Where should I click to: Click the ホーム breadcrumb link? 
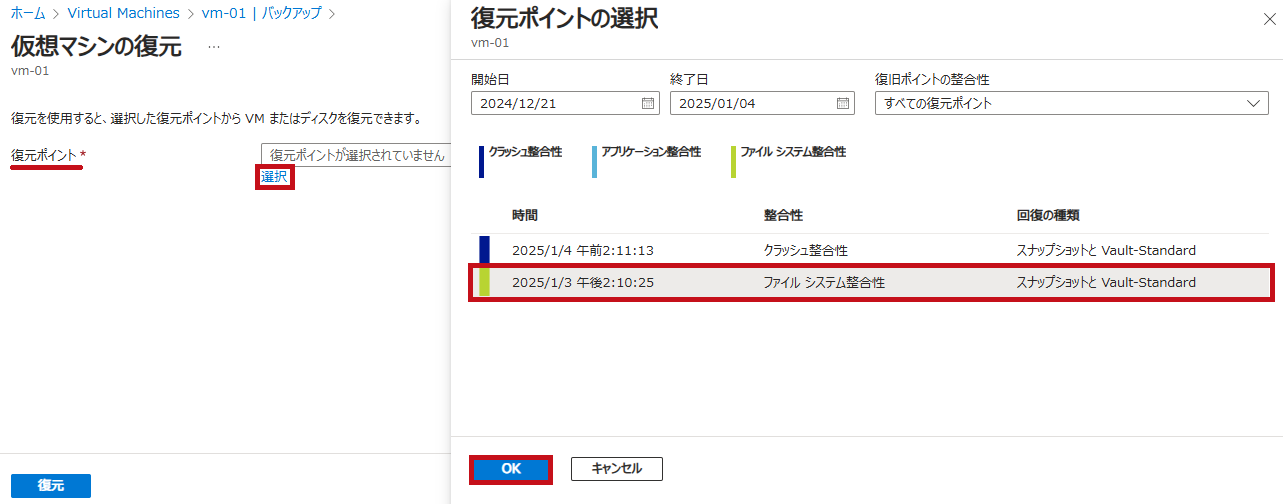(28, 13)
